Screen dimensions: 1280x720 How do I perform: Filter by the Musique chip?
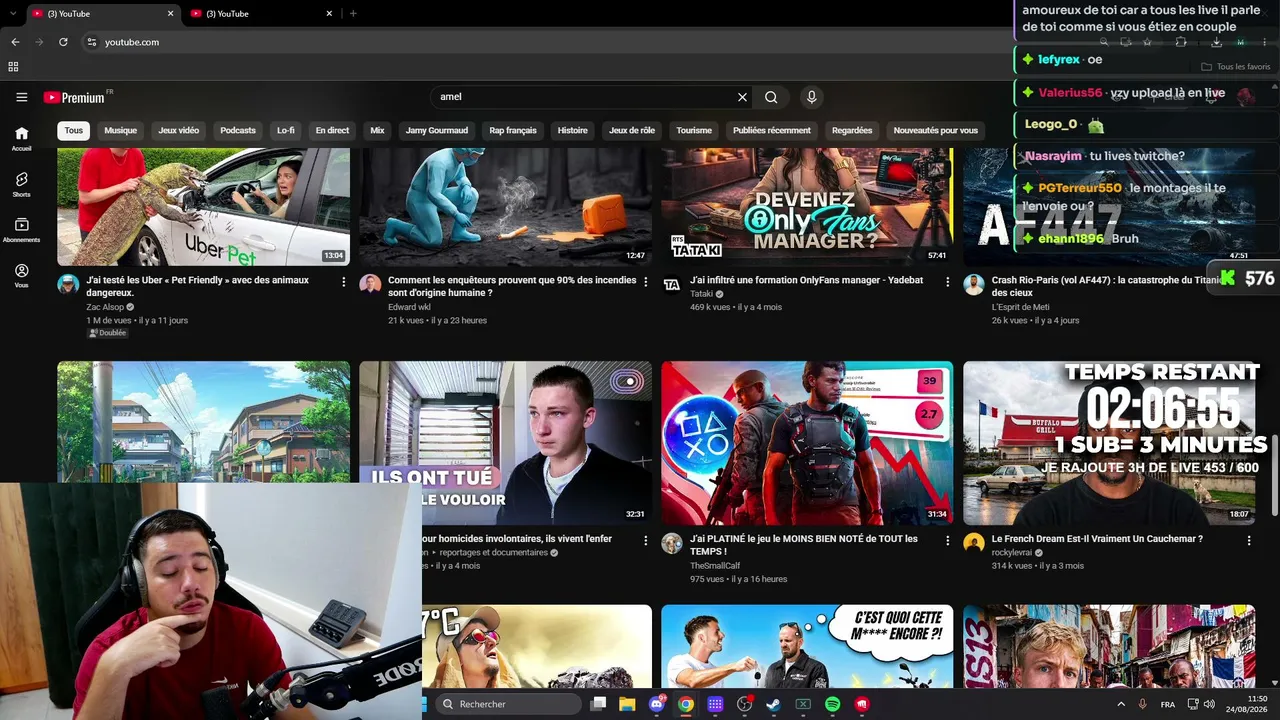click(121, 130)
